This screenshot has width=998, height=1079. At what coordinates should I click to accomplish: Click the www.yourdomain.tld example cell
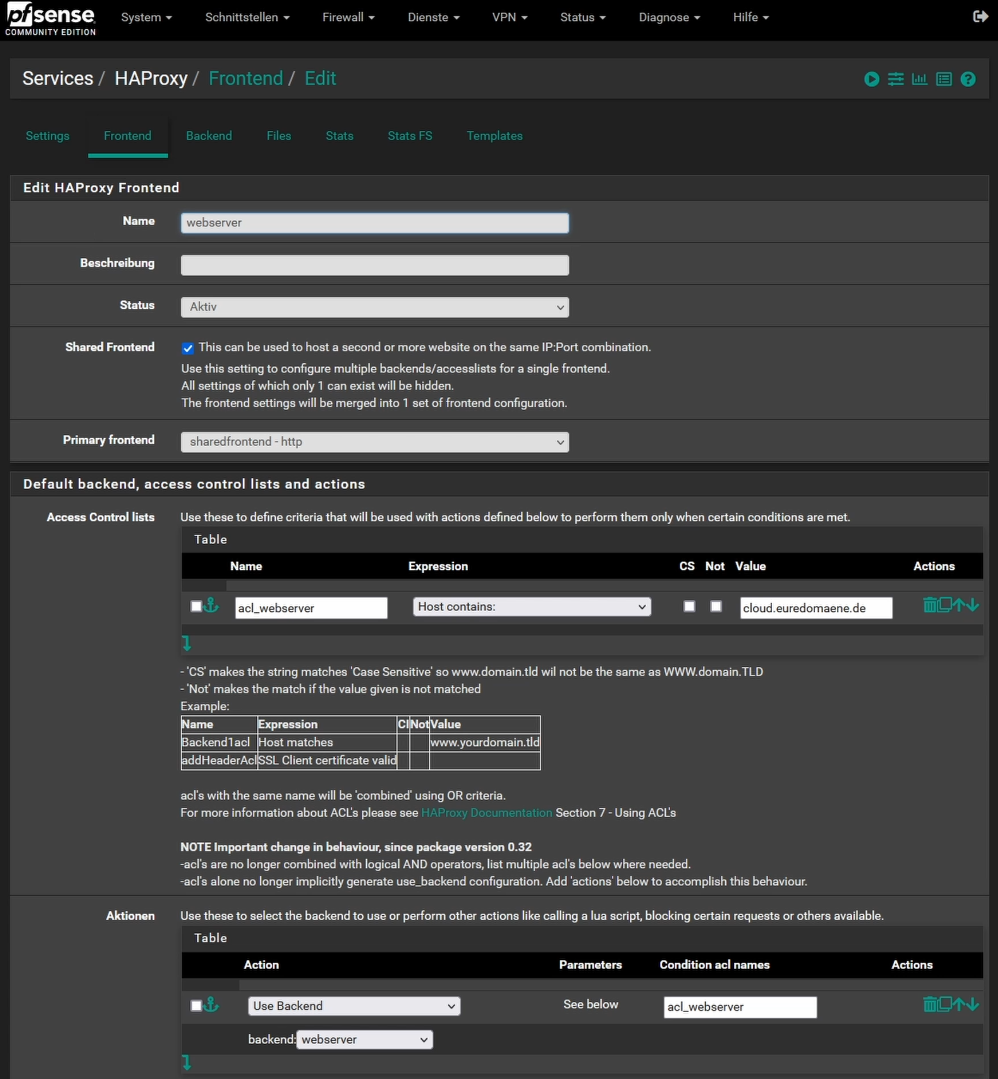[485, 743]
